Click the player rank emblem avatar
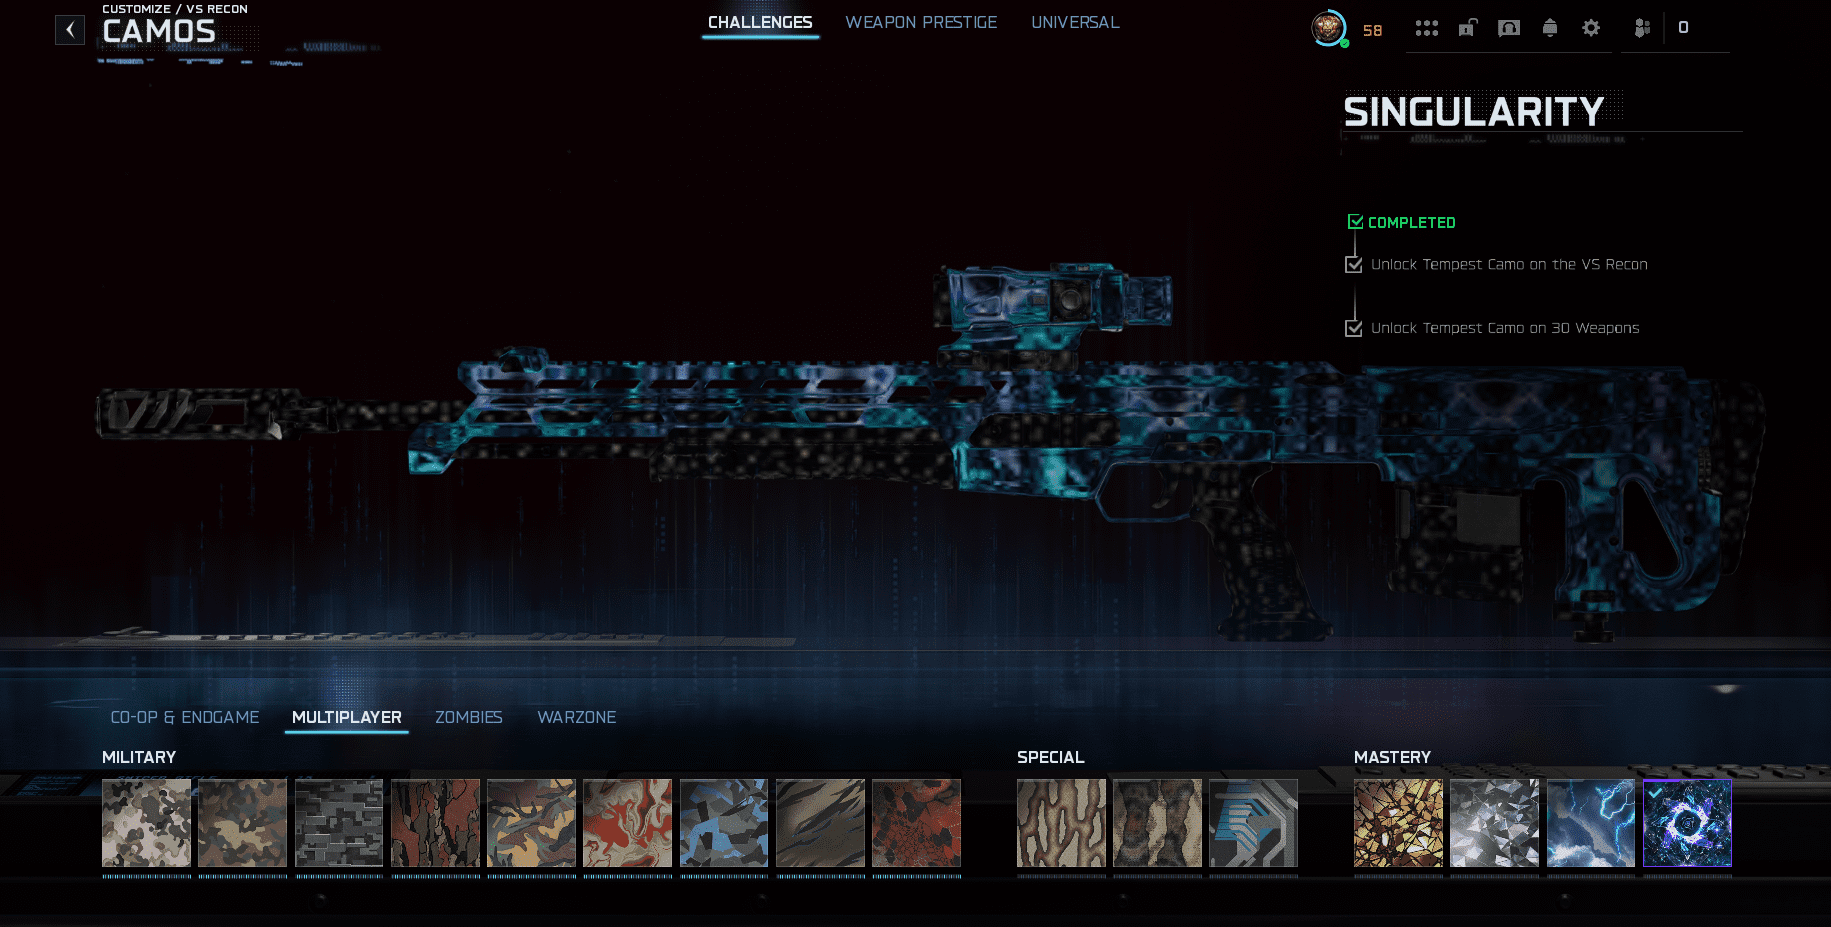Viewport: 1831px width, 927px height. coord(1328,28)
